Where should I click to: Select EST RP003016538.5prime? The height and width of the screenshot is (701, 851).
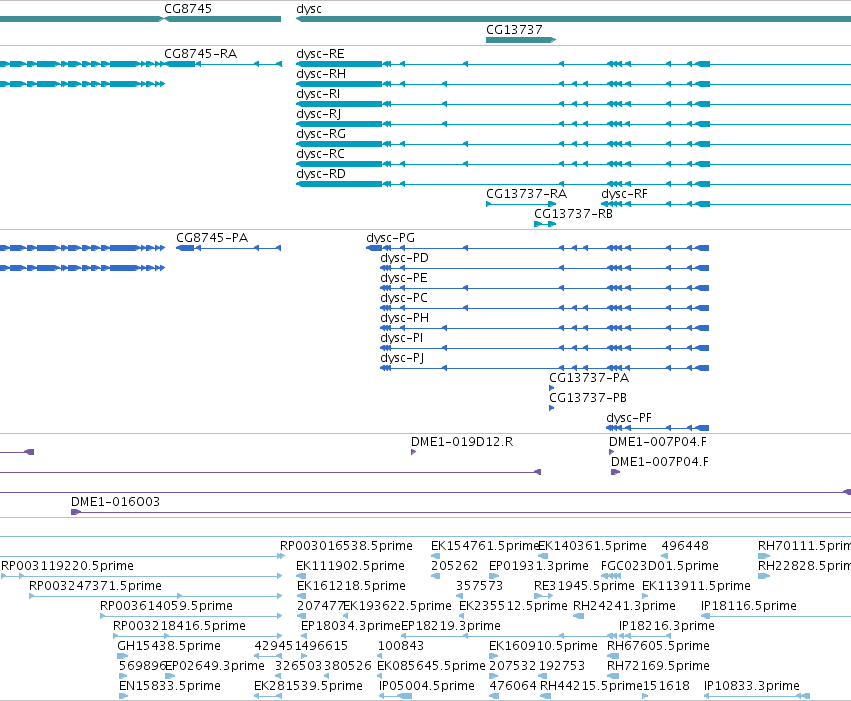point(346,546)
